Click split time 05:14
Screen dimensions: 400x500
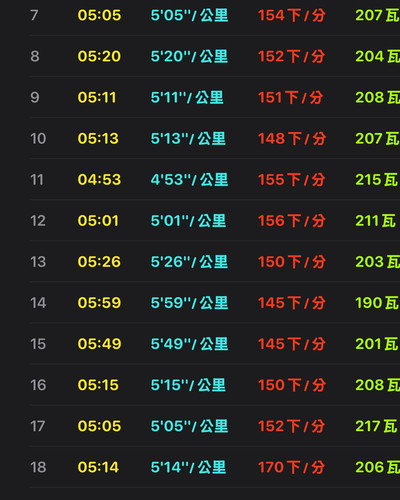click(x=98, y=467)
